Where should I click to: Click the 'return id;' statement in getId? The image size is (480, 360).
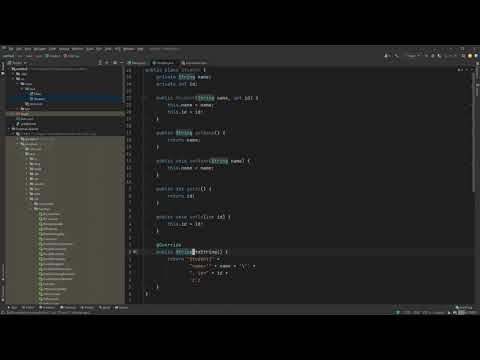click(x=180, y=196)
